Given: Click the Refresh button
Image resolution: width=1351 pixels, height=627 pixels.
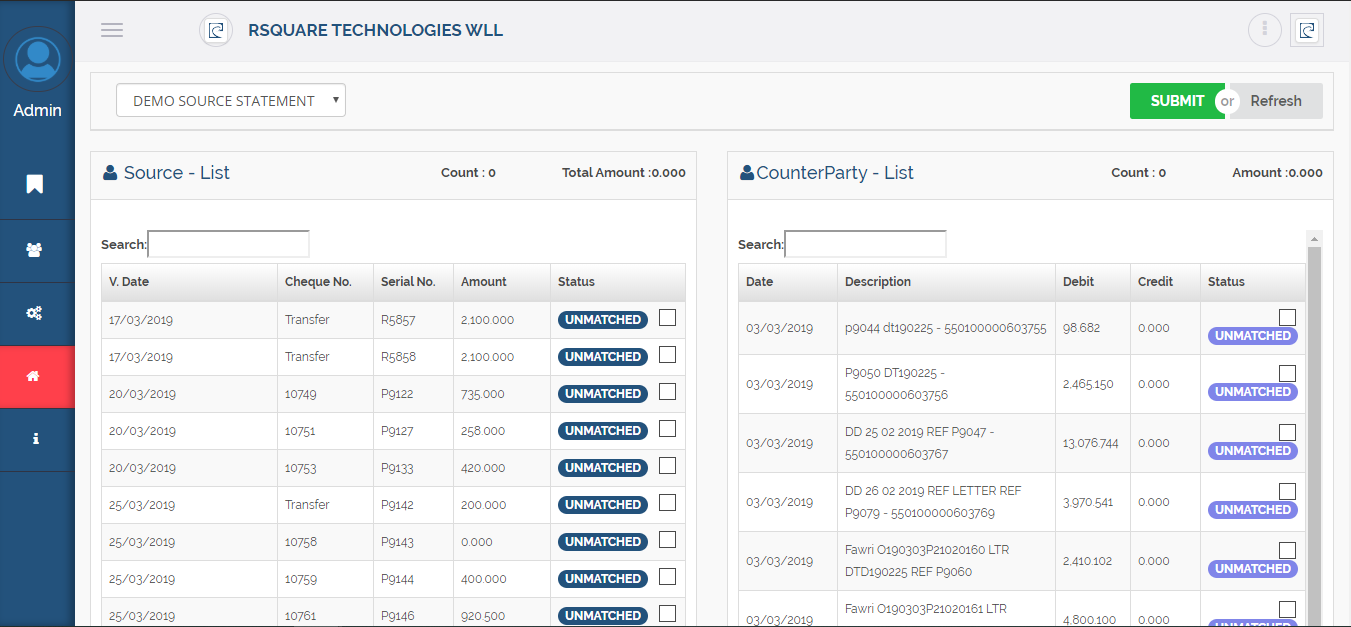Looking at the screenshot, I should [1275, 101].
